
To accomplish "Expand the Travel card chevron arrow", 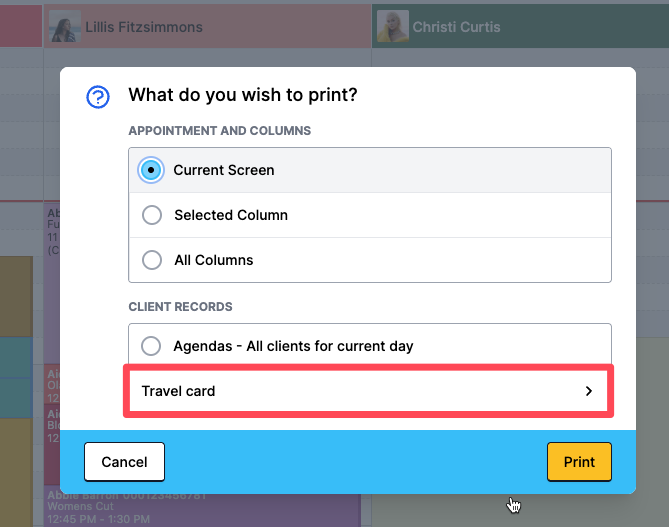I will coord(589,391).
